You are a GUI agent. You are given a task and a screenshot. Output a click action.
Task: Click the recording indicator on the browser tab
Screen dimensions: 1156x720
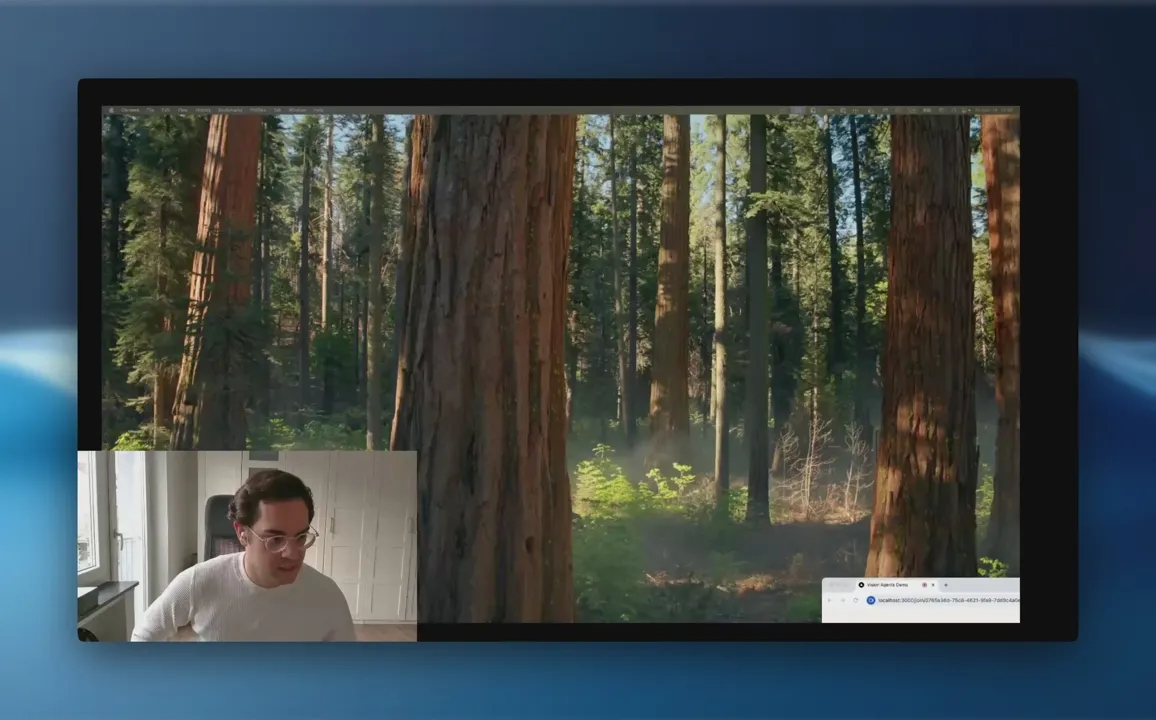click(x=925, y=585)
